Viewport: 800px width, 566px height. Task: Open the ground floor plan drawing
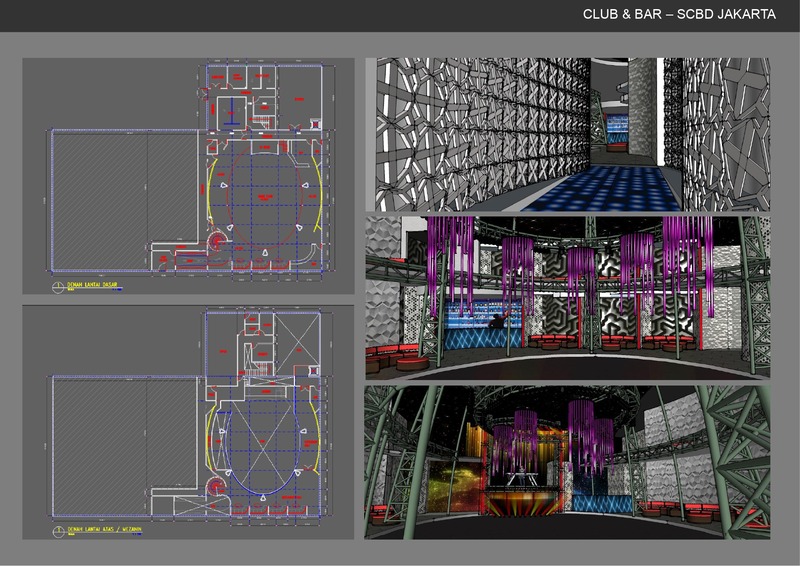[188, 177]
